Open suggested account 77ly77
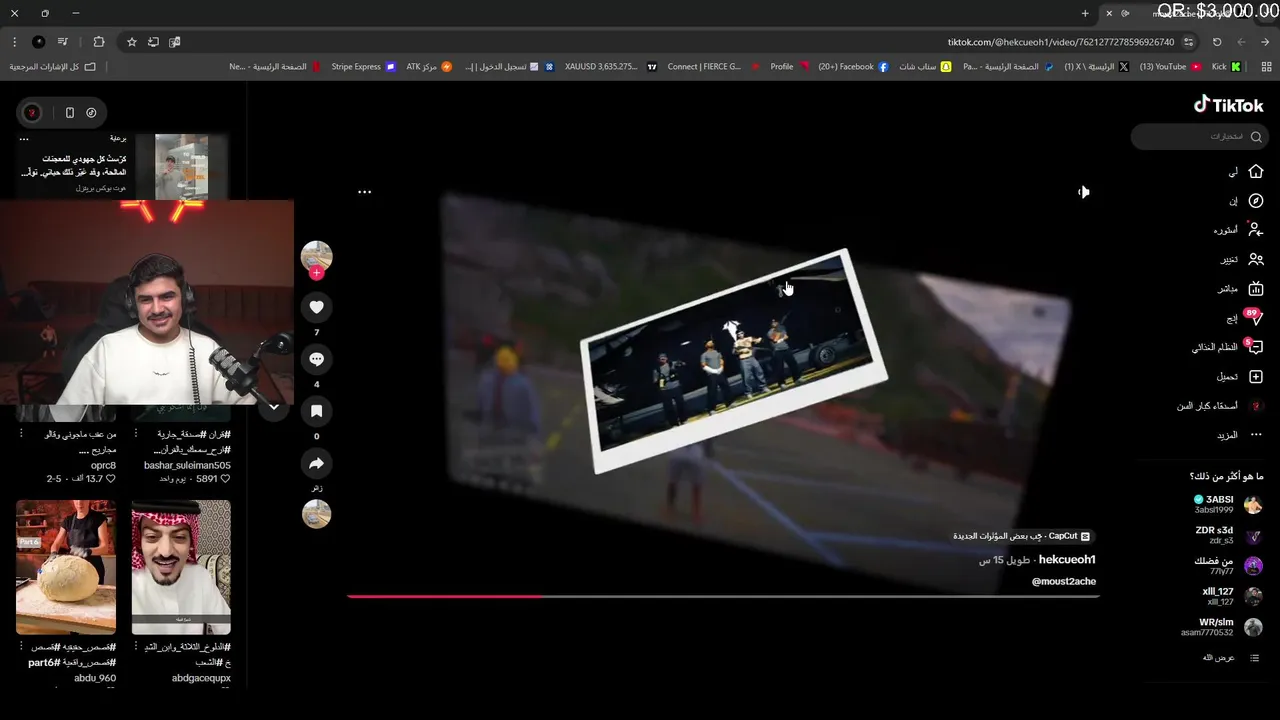This screenshot has height=720, width=1280. (1227, 566)
